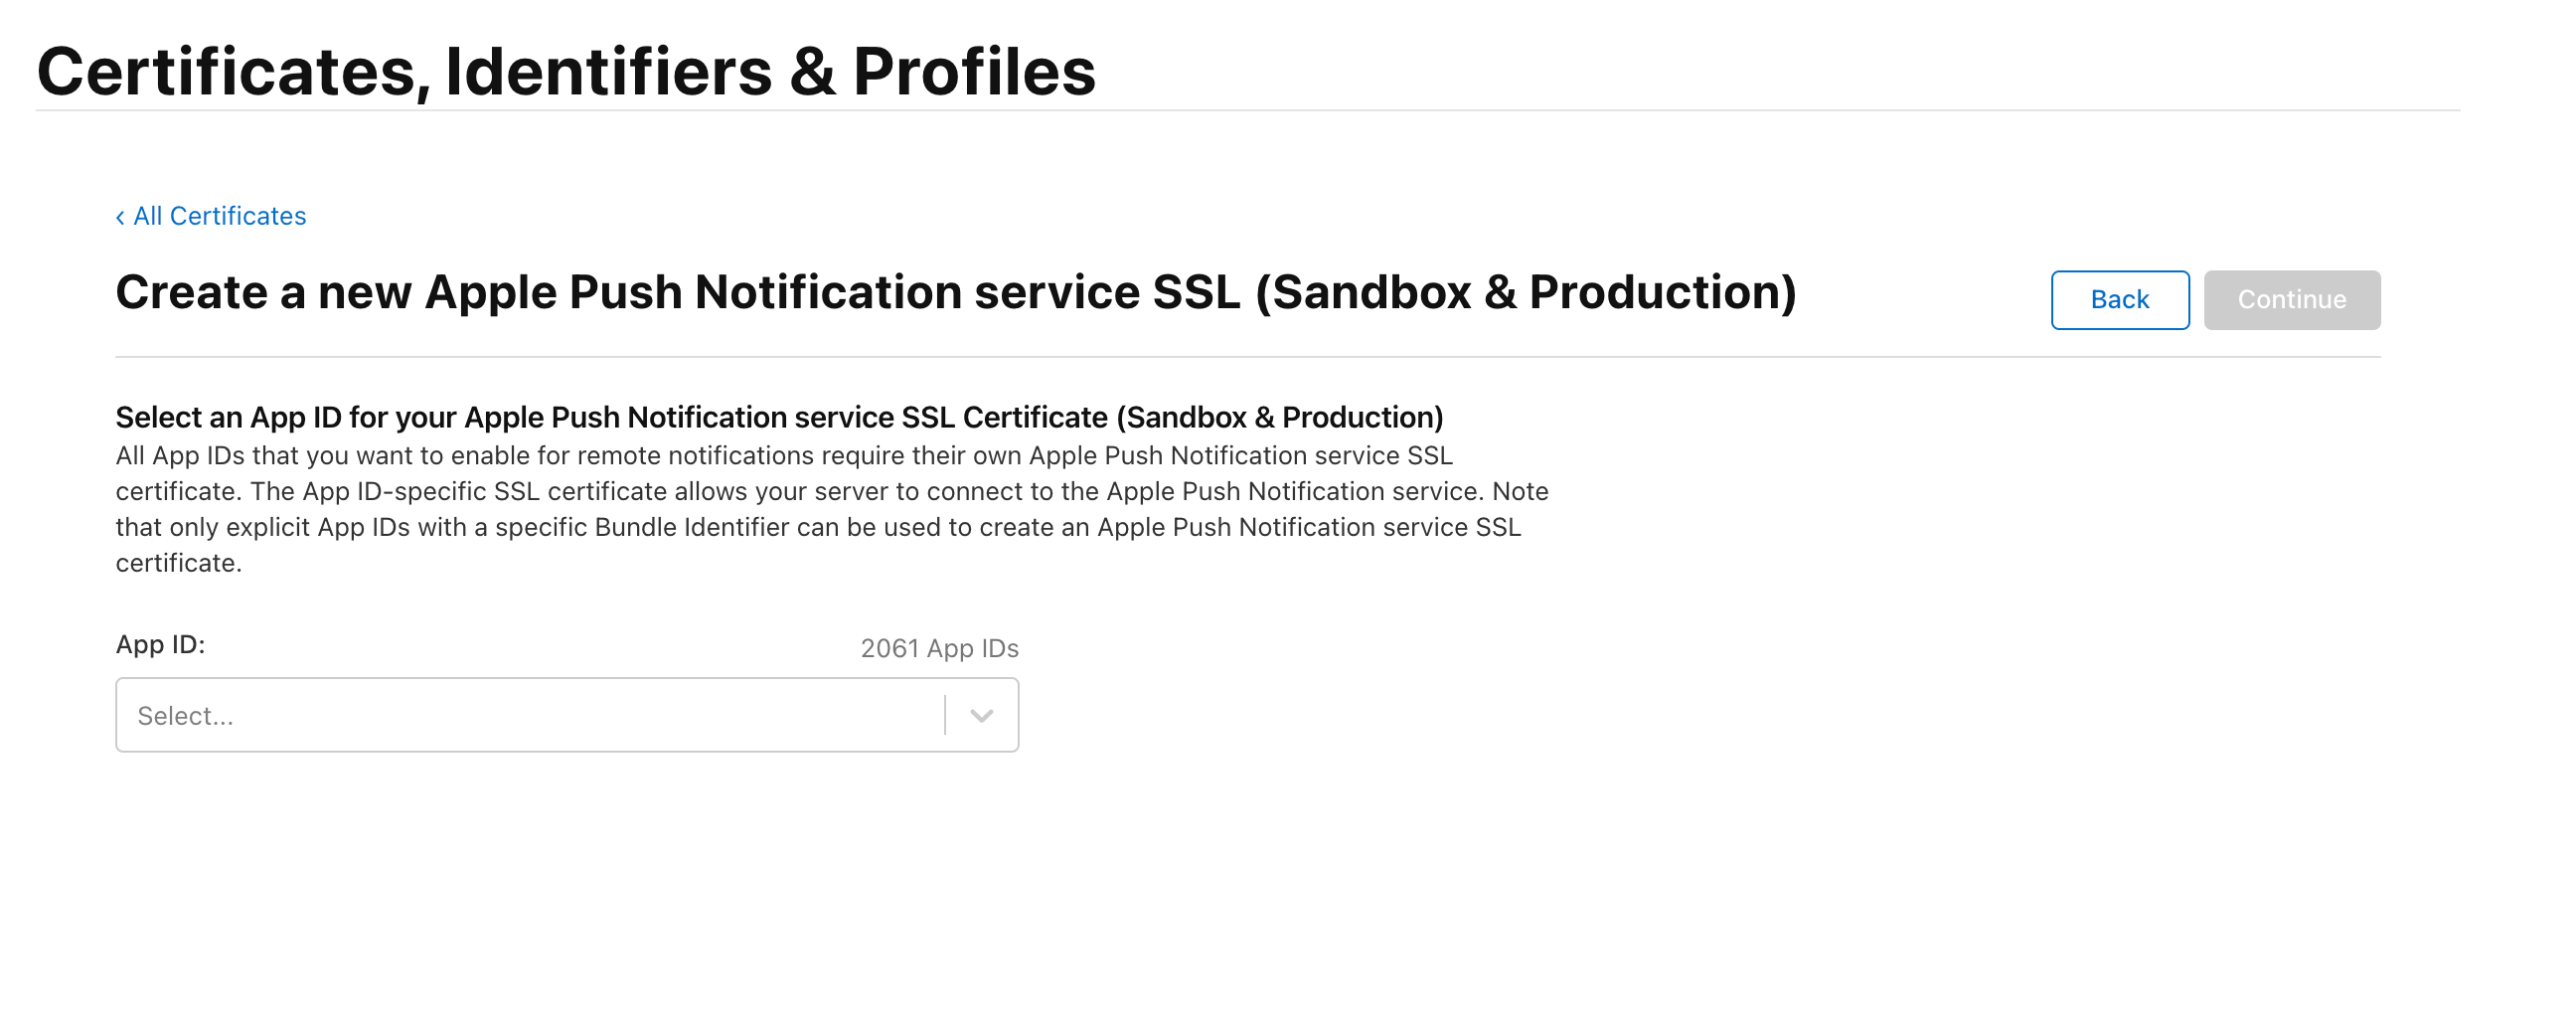Click the 2061 App IDs count text
This screenshot has width=2576, height=1034.
coord(939,648)
